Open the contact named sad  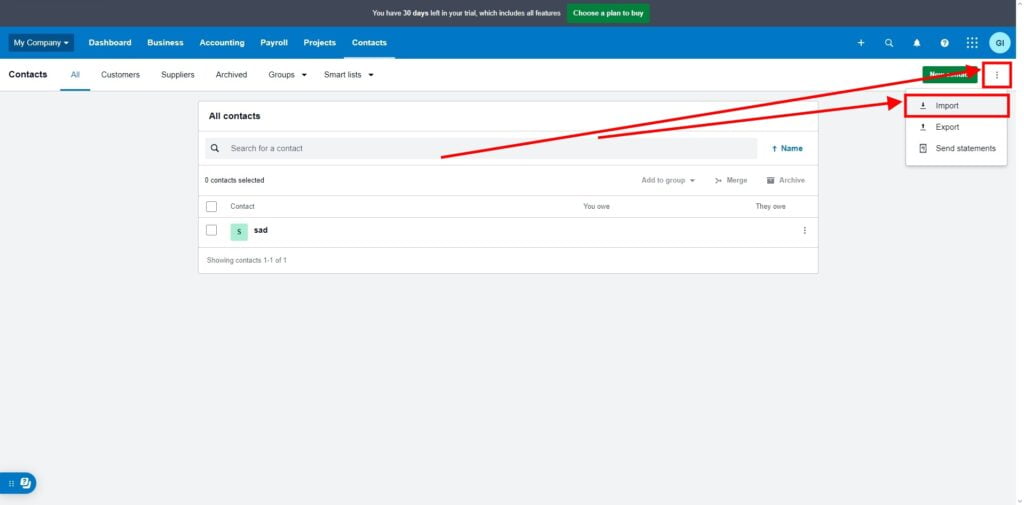click(x=261, y=231)
